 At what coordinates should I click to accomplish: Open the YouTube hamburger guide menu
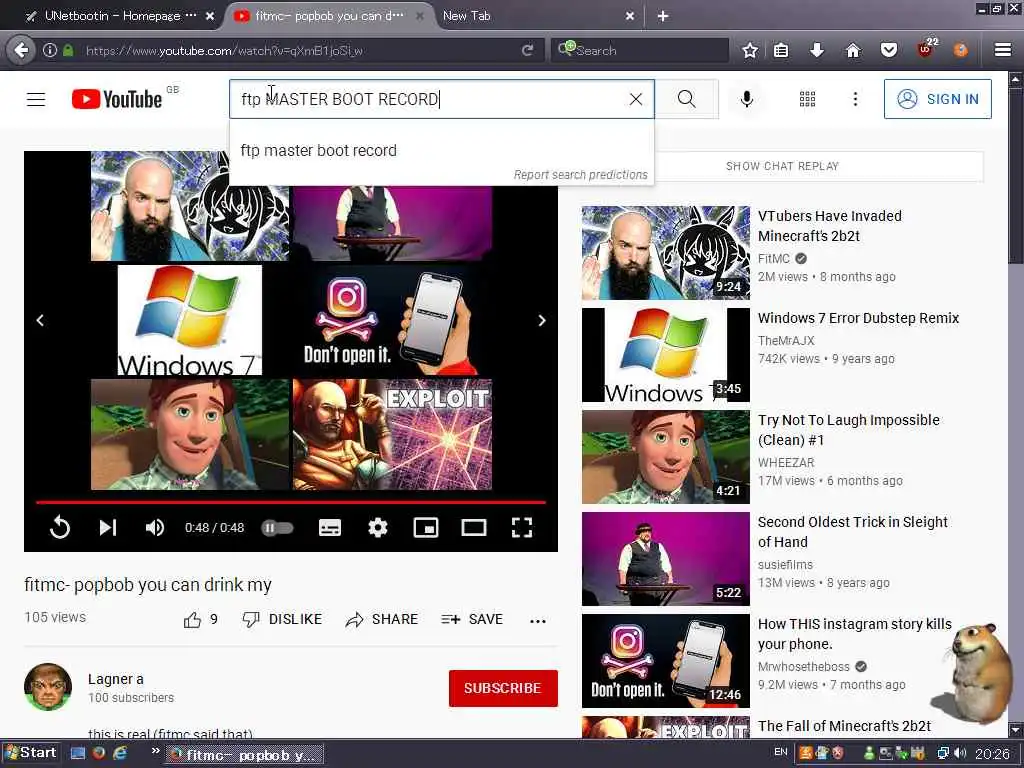coord(36,99)
